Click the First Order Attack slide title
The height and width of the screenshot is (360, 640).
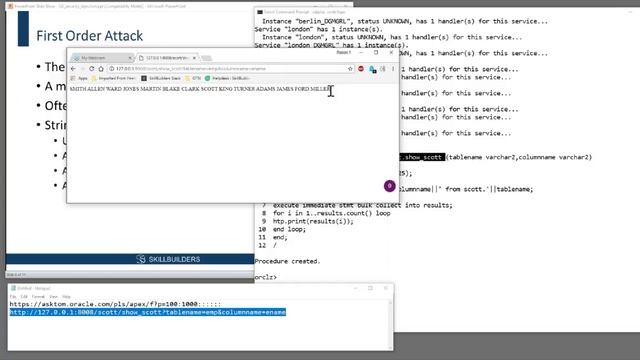(x=89, y=36)
